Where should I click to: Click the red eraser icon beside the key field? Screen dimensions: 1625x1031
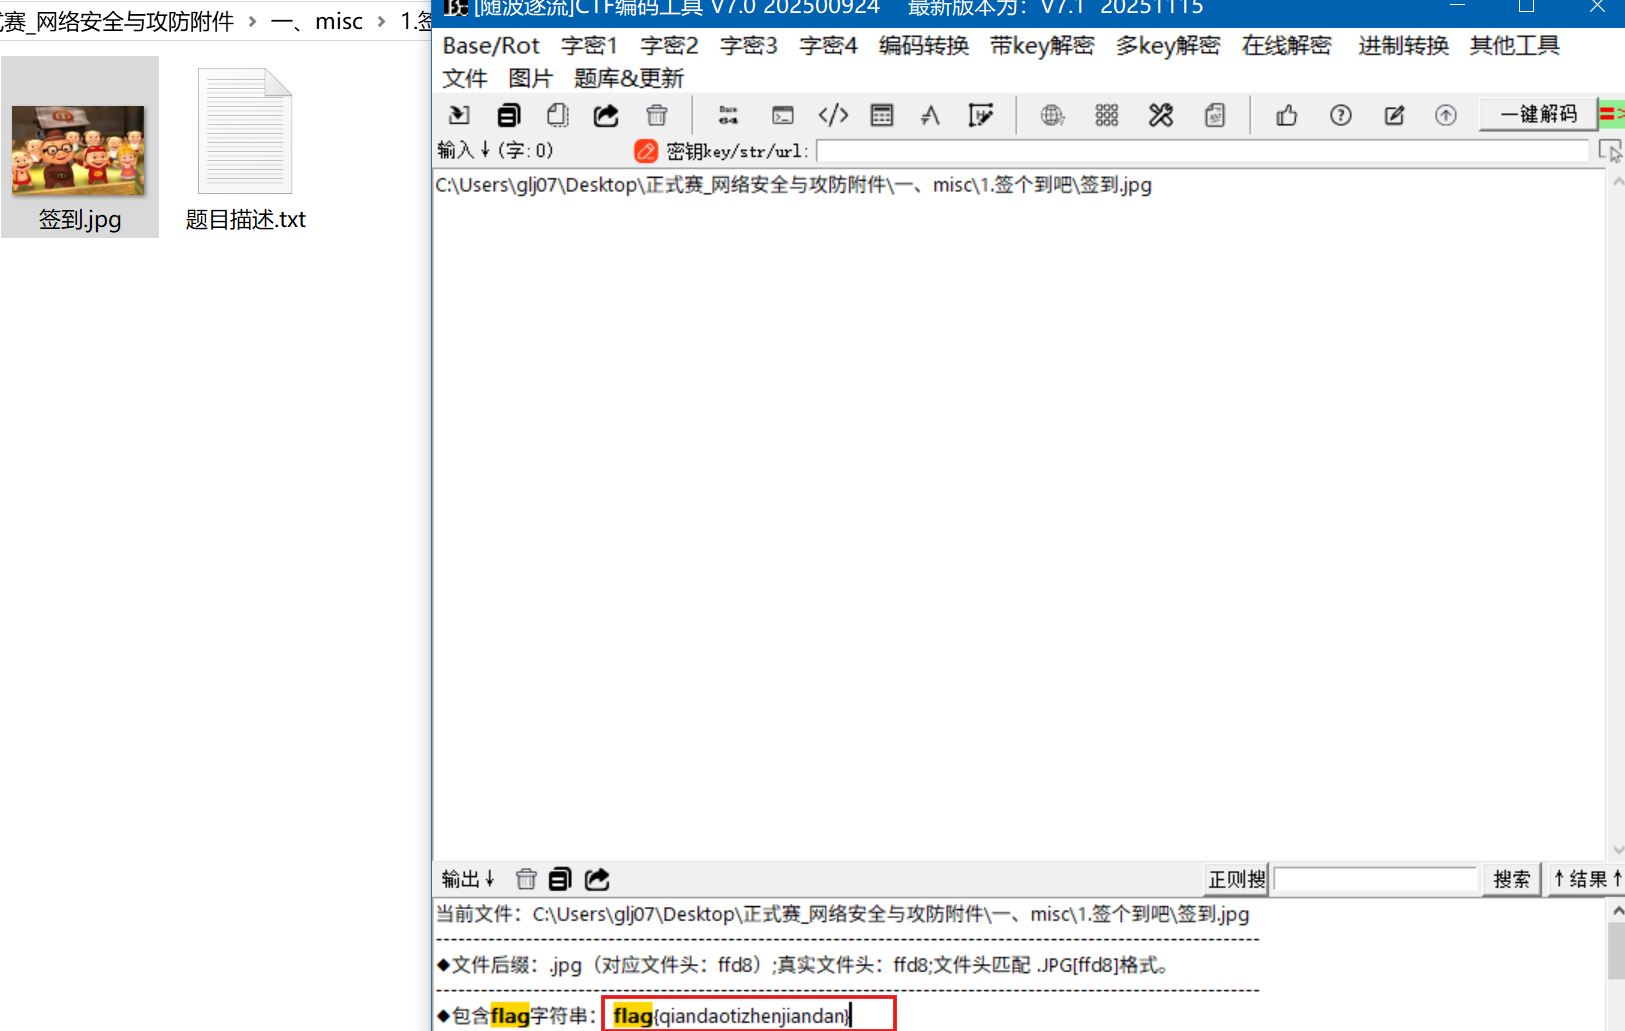coord(646,151)
